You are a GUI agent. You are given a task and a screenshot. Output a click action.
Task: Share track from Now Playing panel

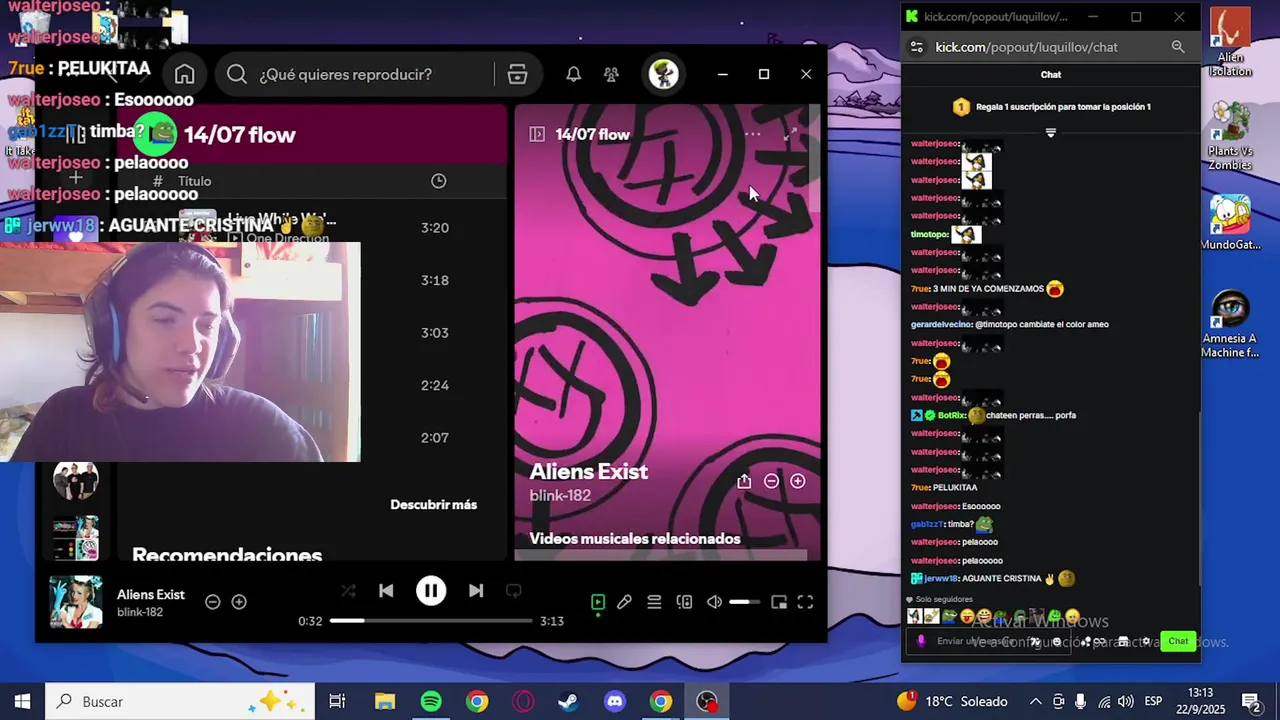pyautogui.click(x=744, y=481)
